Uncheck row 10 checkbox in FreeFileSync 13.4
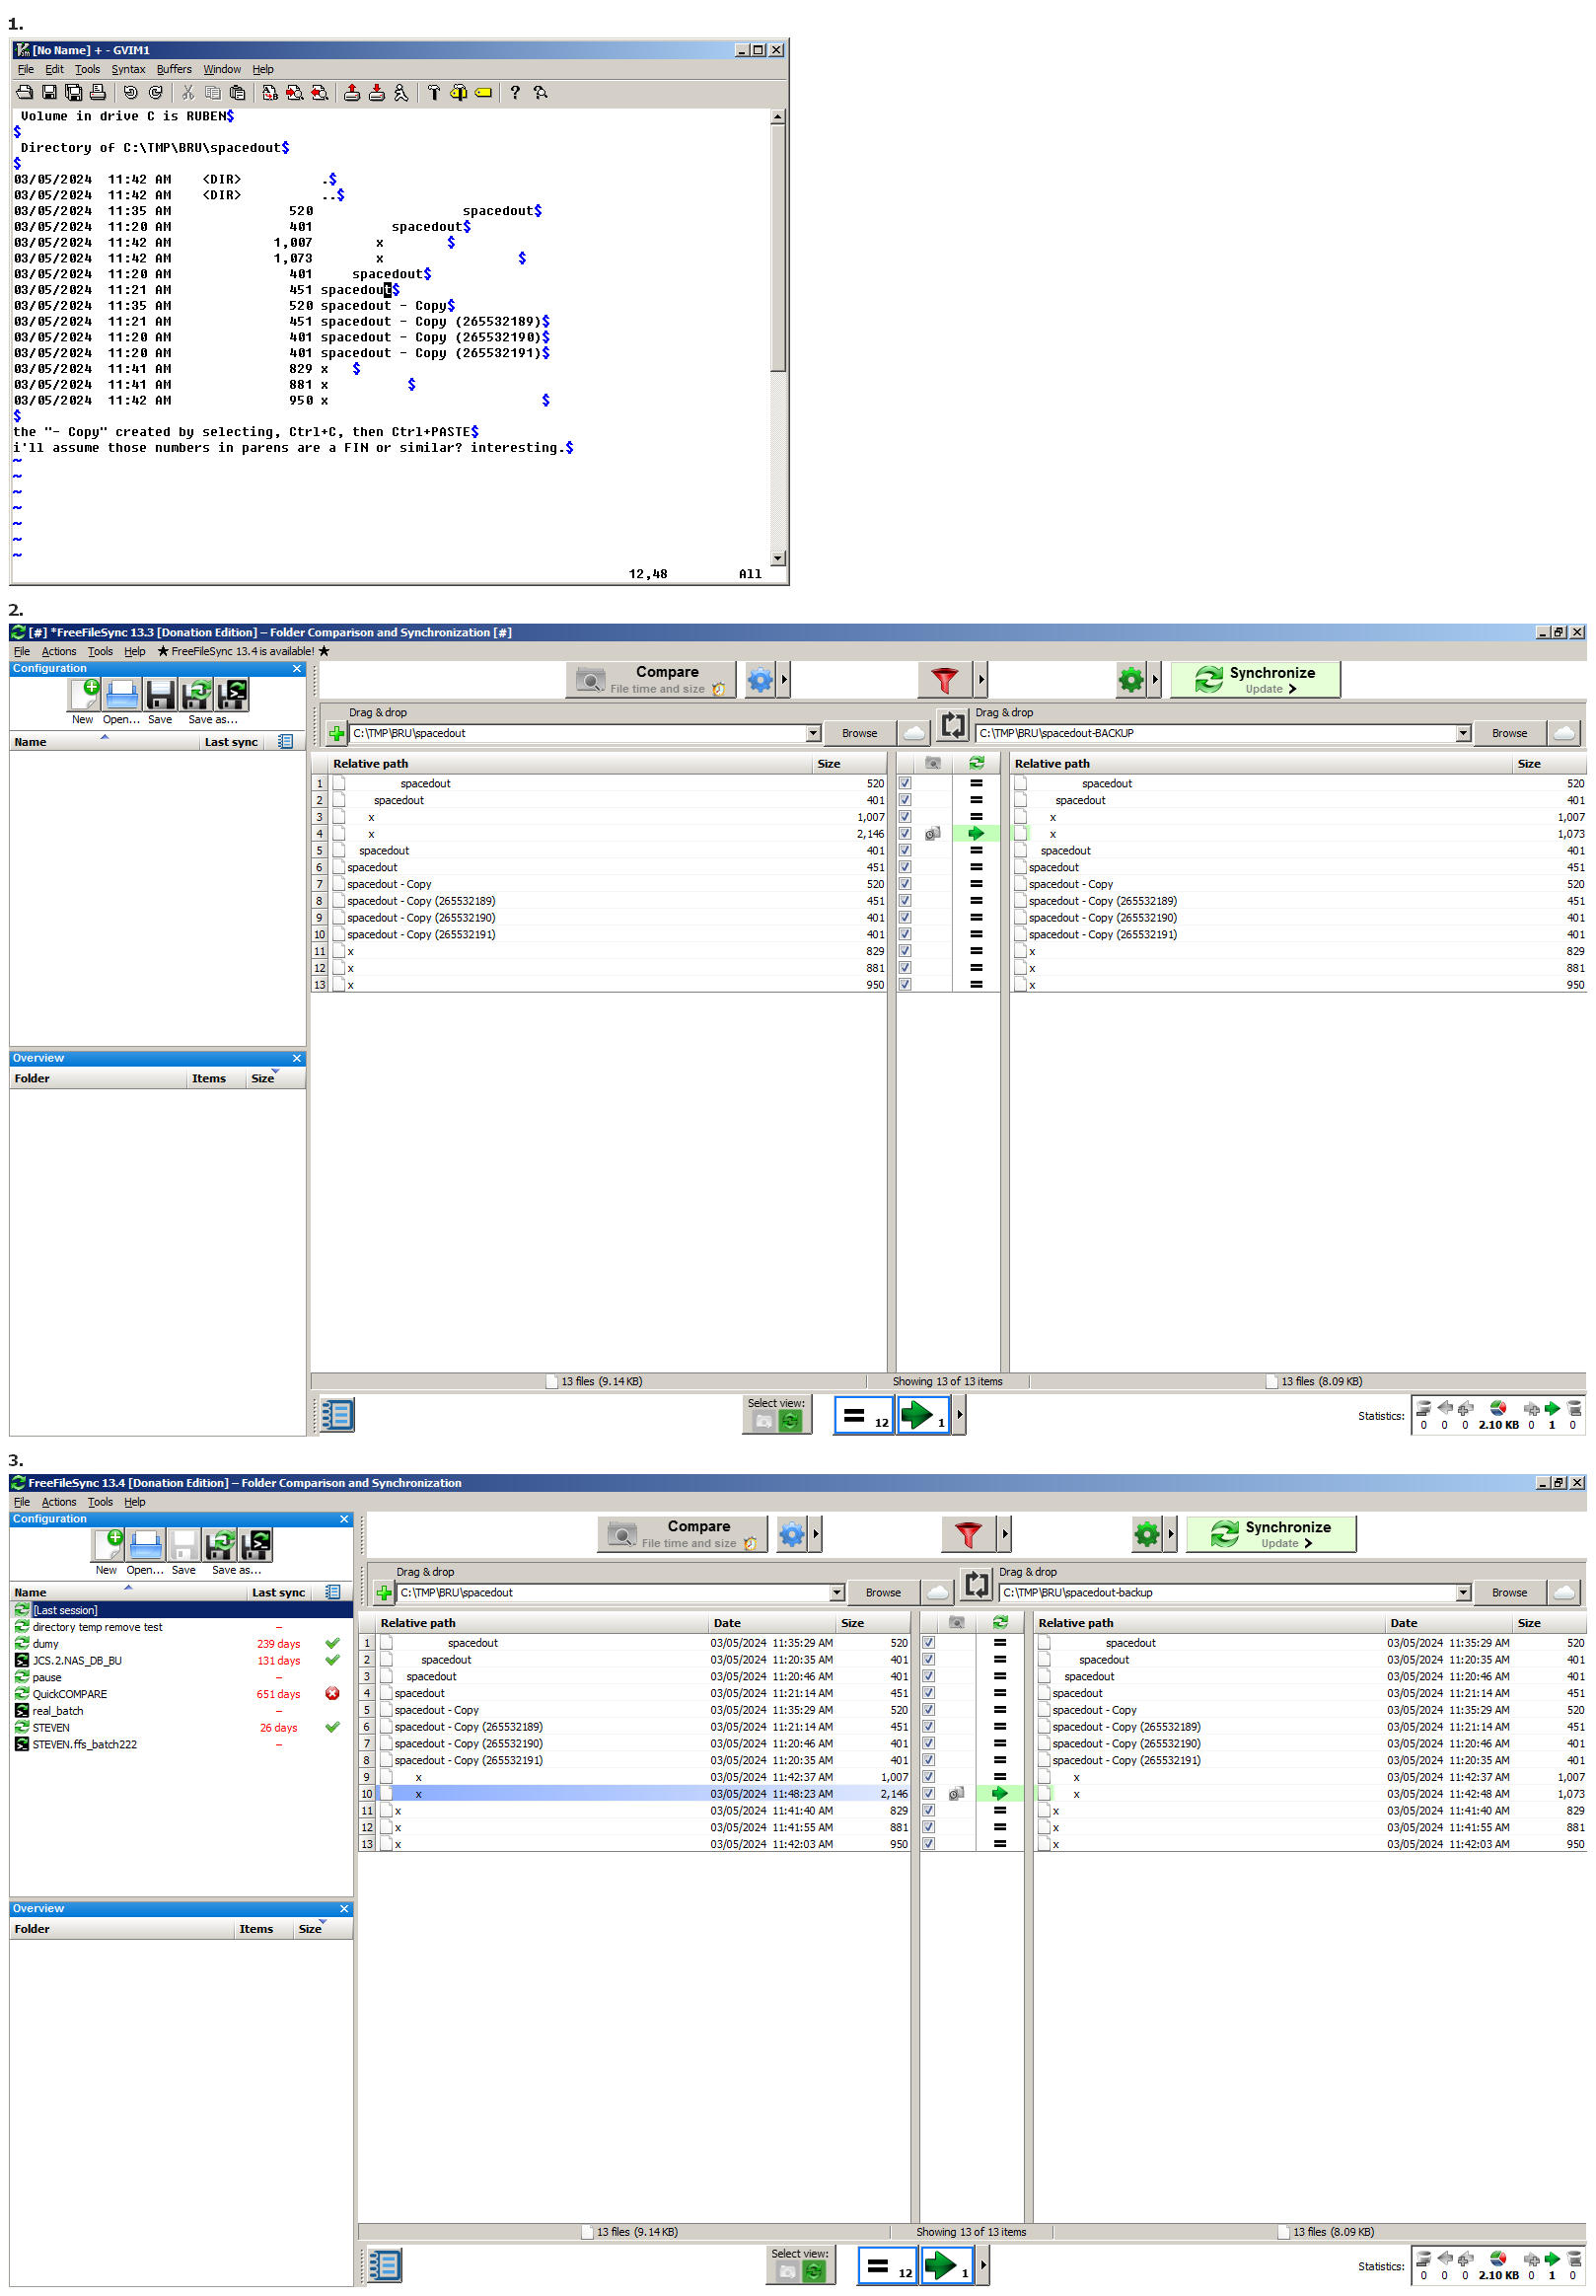The image size is (1596, 2296). [929, 1794]
